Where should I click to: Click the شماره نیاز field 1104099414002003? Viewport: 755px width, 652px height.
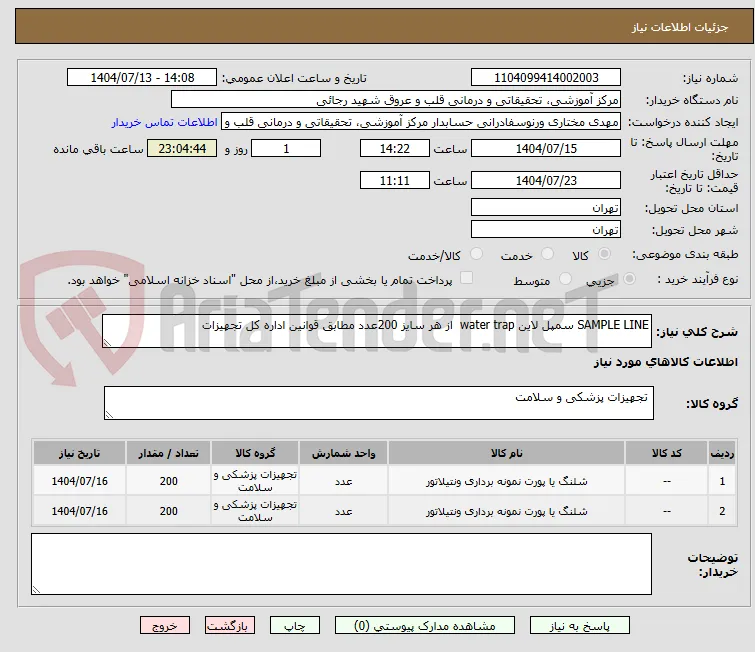tap(546, 78)
